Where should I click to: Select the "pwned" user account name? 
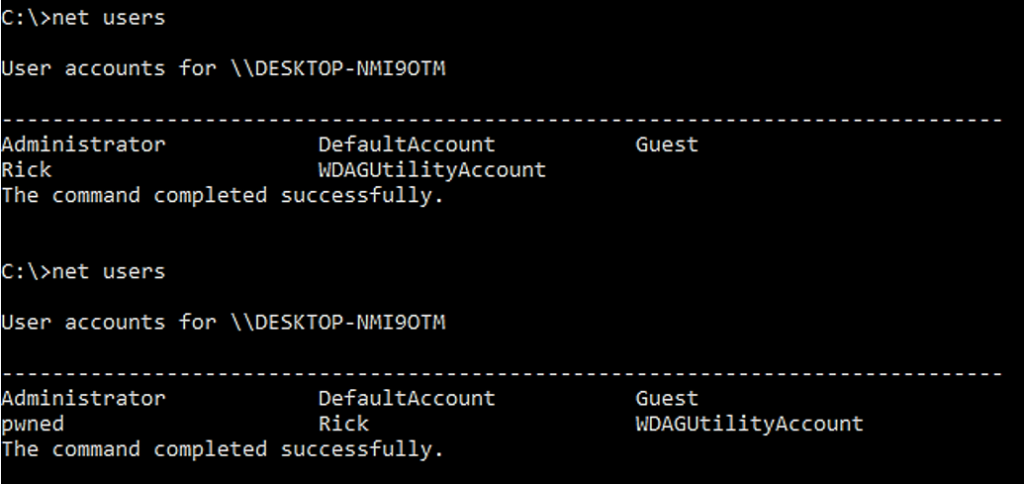tap(33, 424)
